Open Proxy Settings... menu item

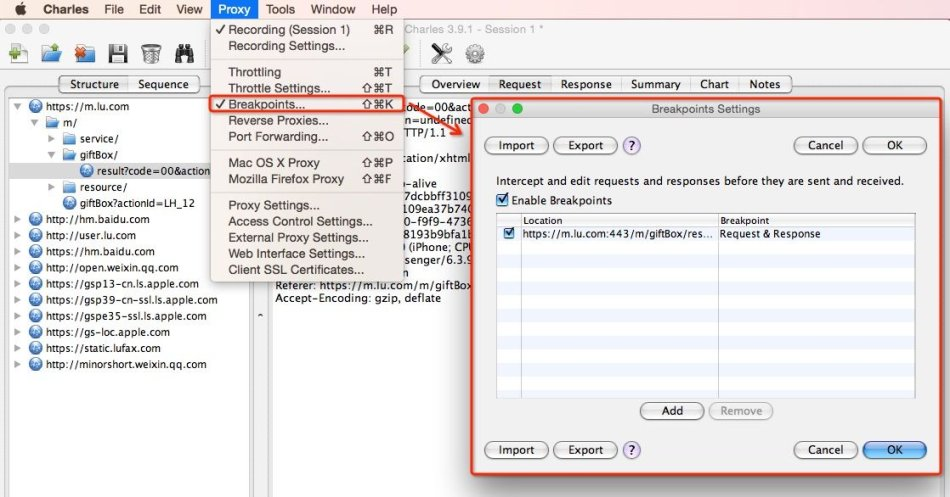pyautogui.click(x=308, y=205)
